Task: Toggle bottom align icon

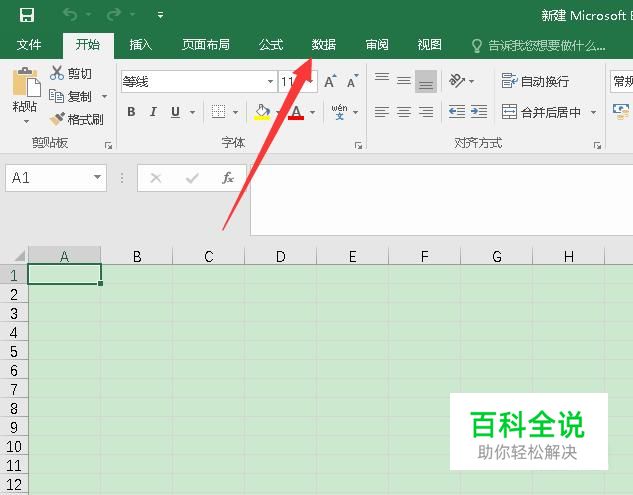Action: click(426, 81)
